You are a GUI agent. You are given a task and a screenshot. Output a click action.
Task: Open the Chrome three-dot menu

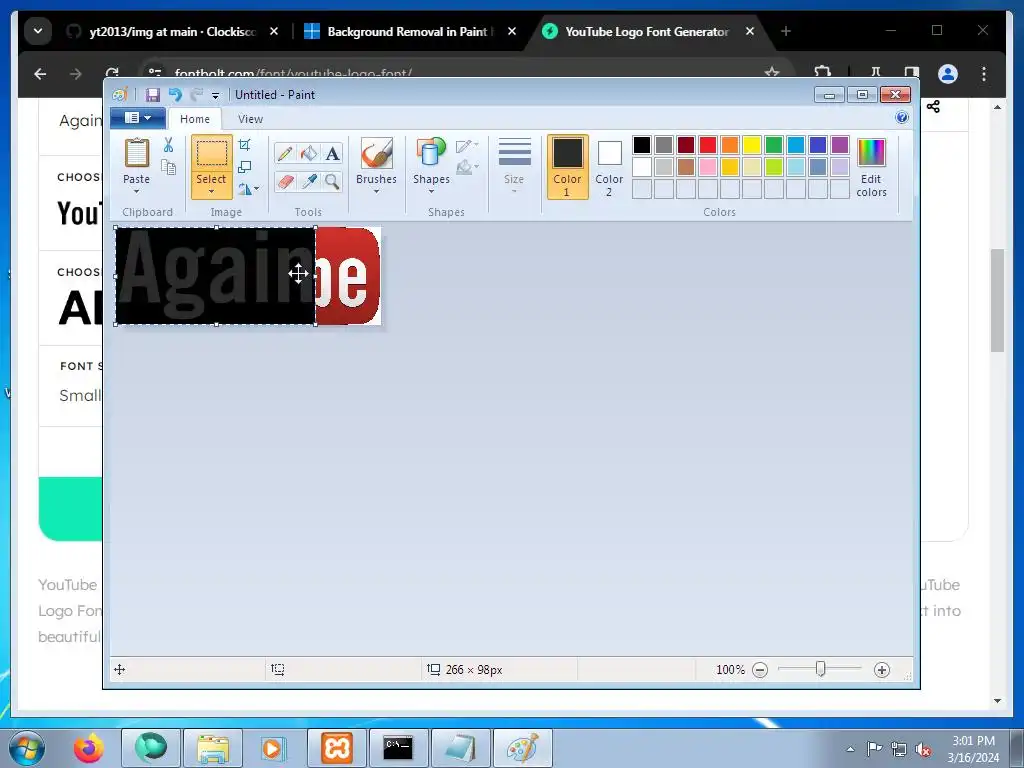[984, 74]
